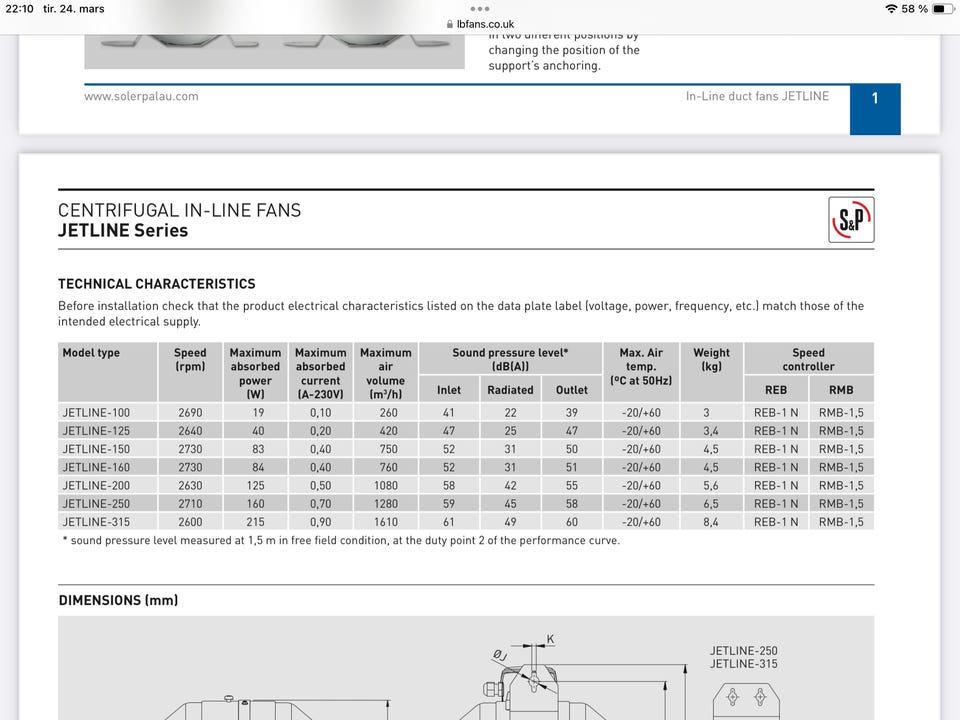Tap current value 0,90 for JETLINE-315
This screenshot has width=960, height=720.
pyautogui.click(x=320, y=522)
